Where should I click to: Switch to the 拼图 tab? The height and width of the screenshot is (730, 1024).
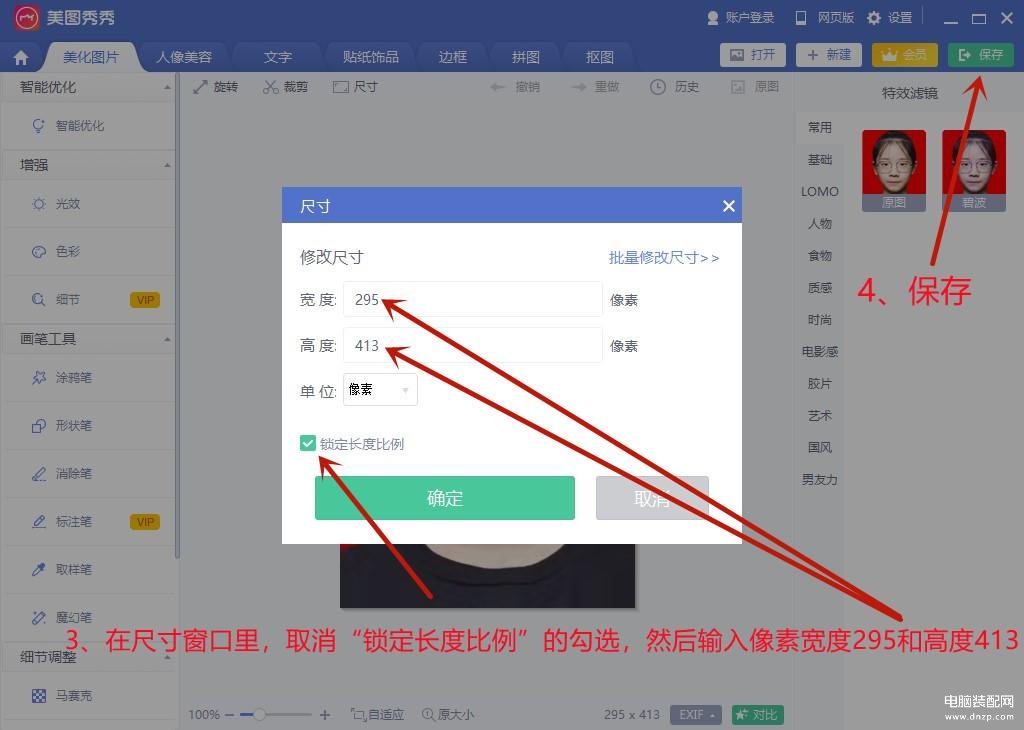coord(526,57)
